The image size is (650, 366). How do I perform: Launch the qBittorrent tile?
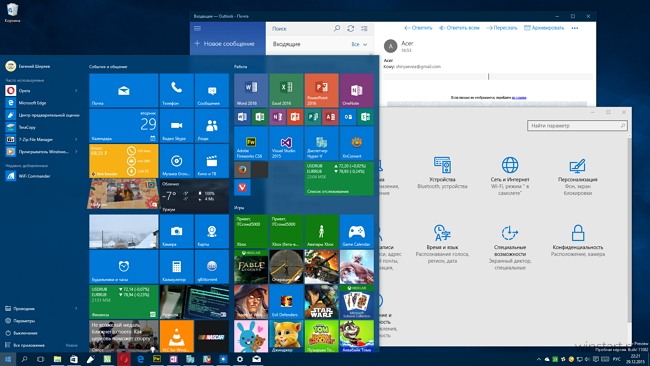(212, 267)
